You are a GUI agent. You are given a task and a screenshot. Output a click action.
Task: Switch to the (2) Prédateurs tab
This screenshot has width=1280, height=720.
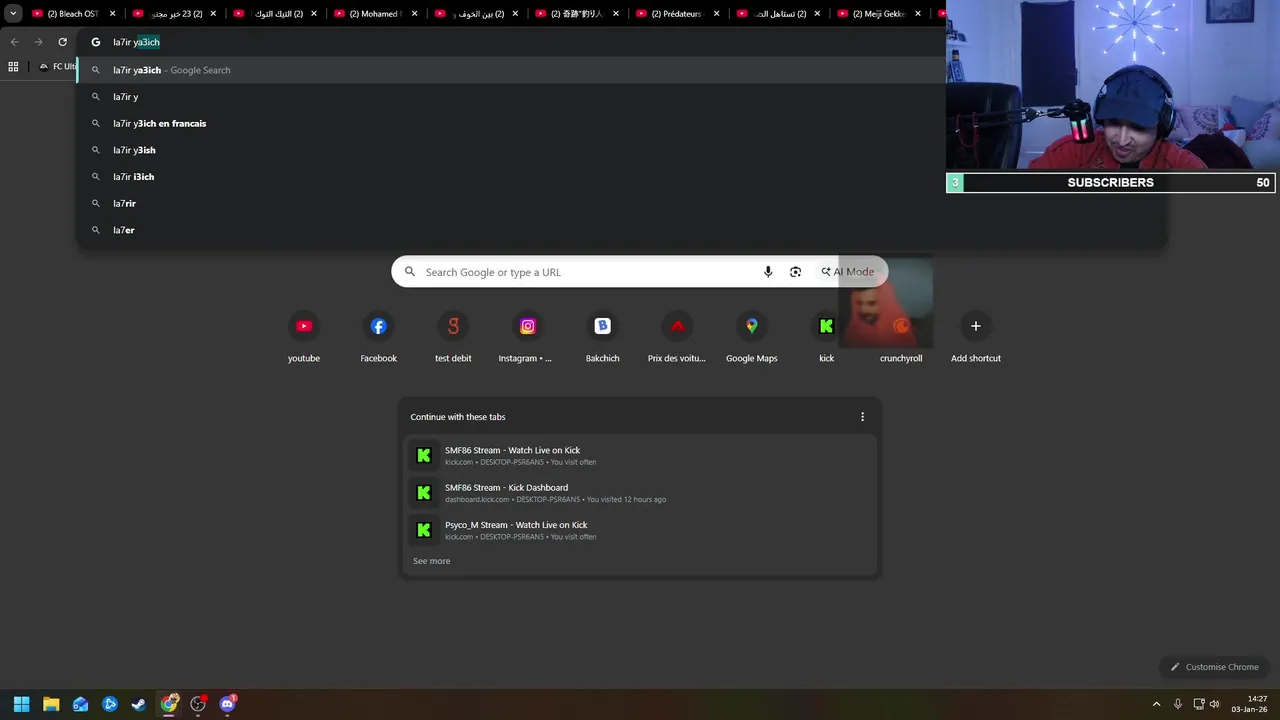tap(676, 14)
